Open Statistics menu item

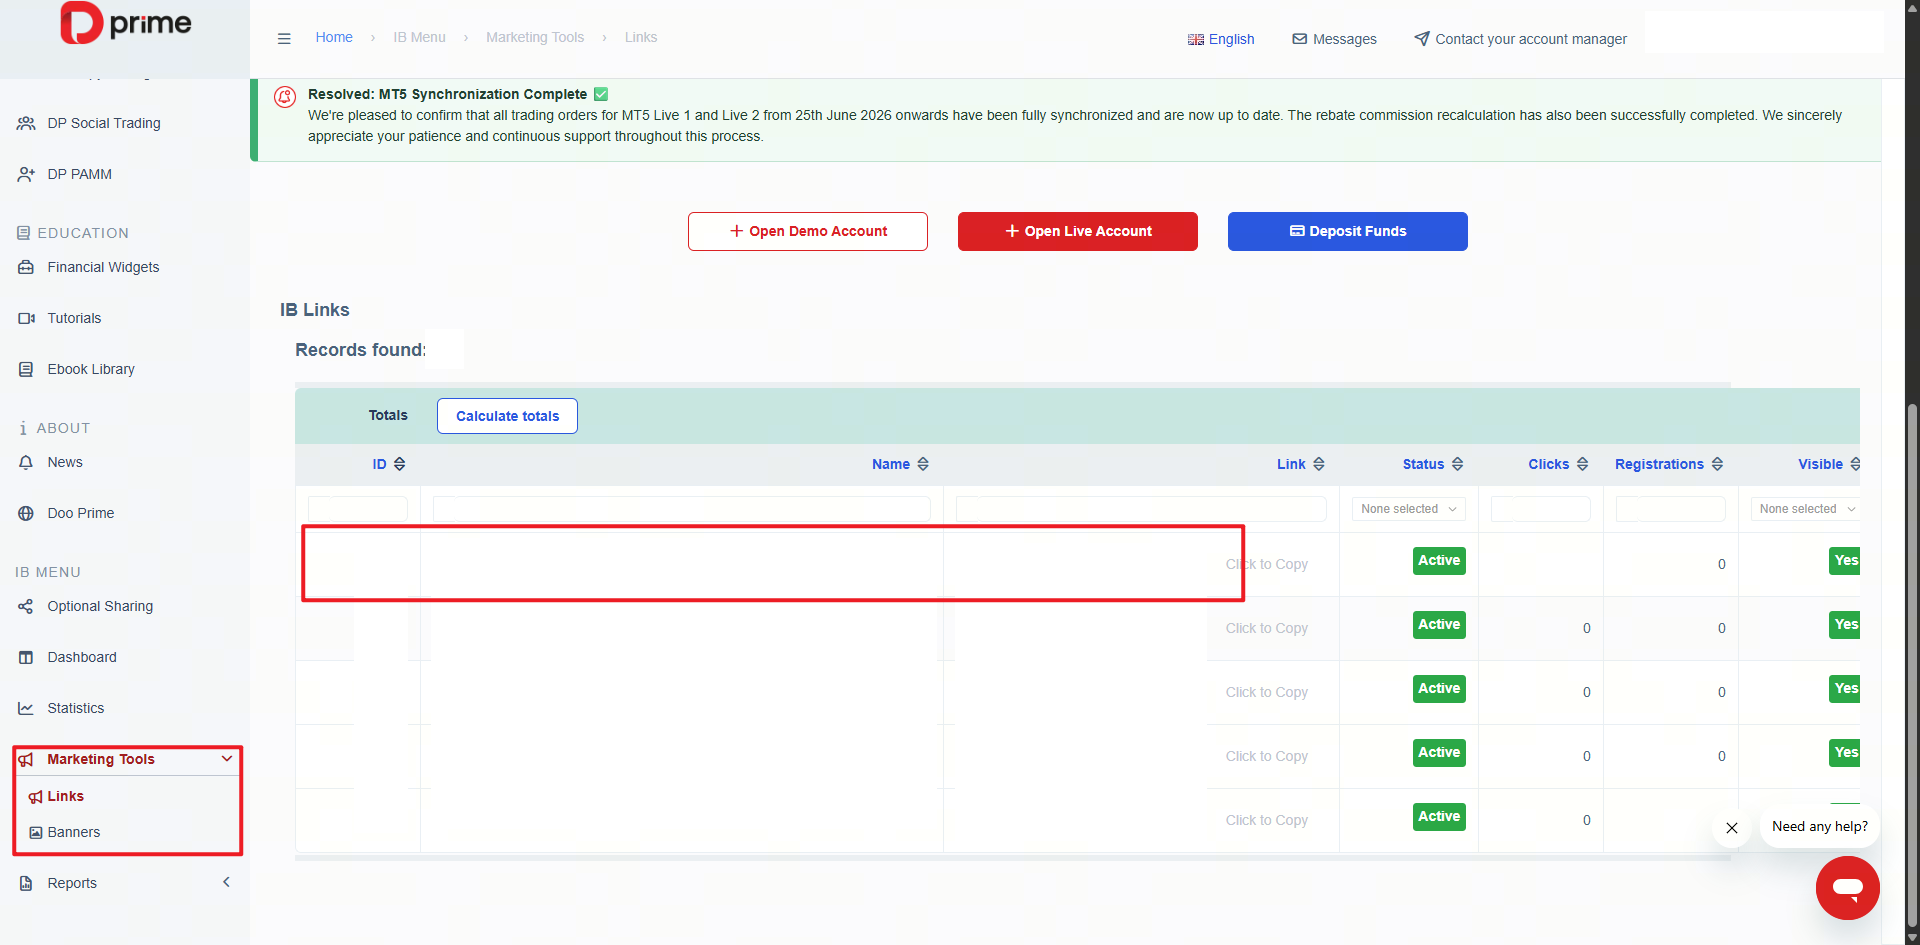click(x=76, y=708)
